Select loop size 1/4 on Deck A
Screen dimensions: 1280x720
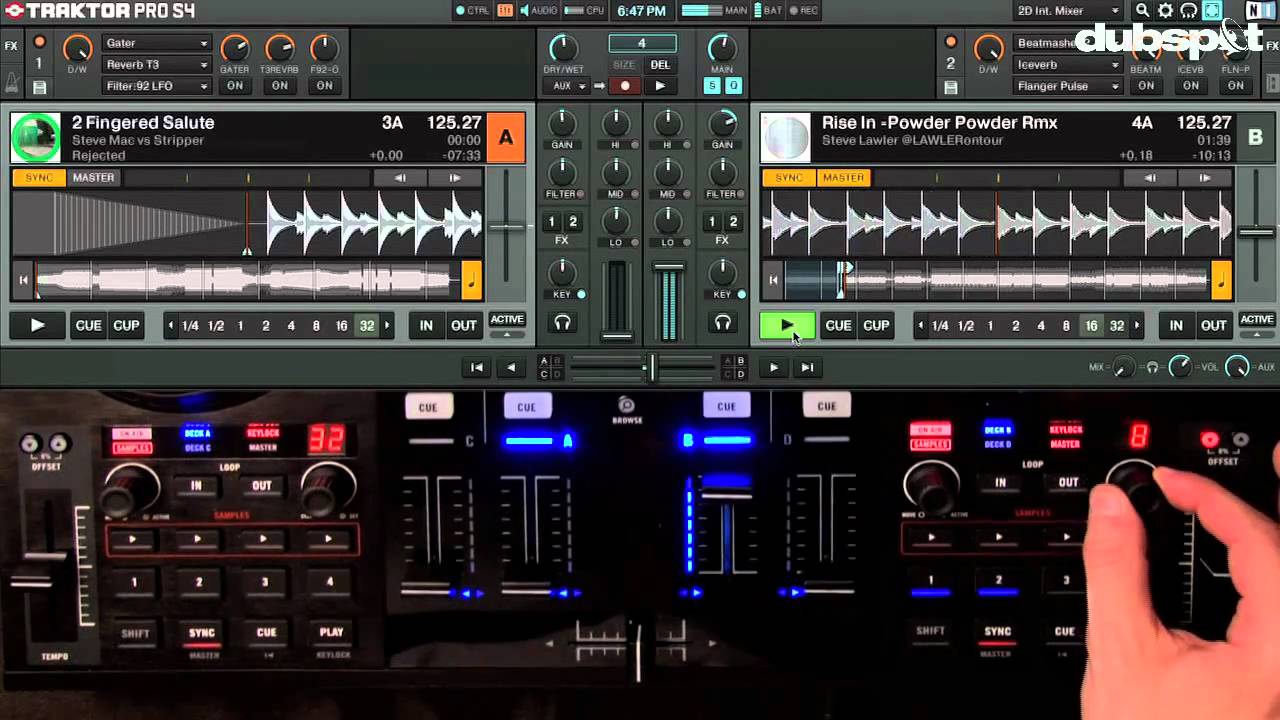190,326
